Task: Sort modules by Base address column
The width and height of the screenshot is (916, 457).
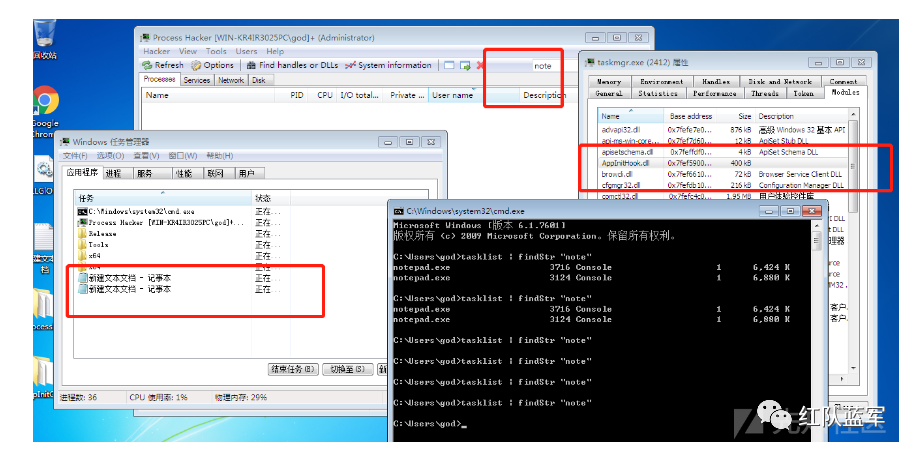Action: [x=691, y=116]
